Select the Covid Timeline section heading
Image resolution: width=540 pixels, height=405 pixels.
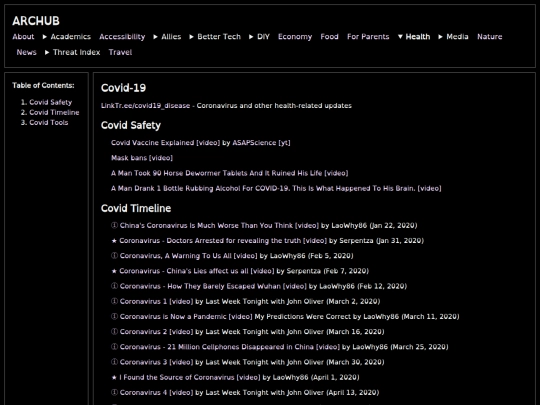click(x=136, y=208)
